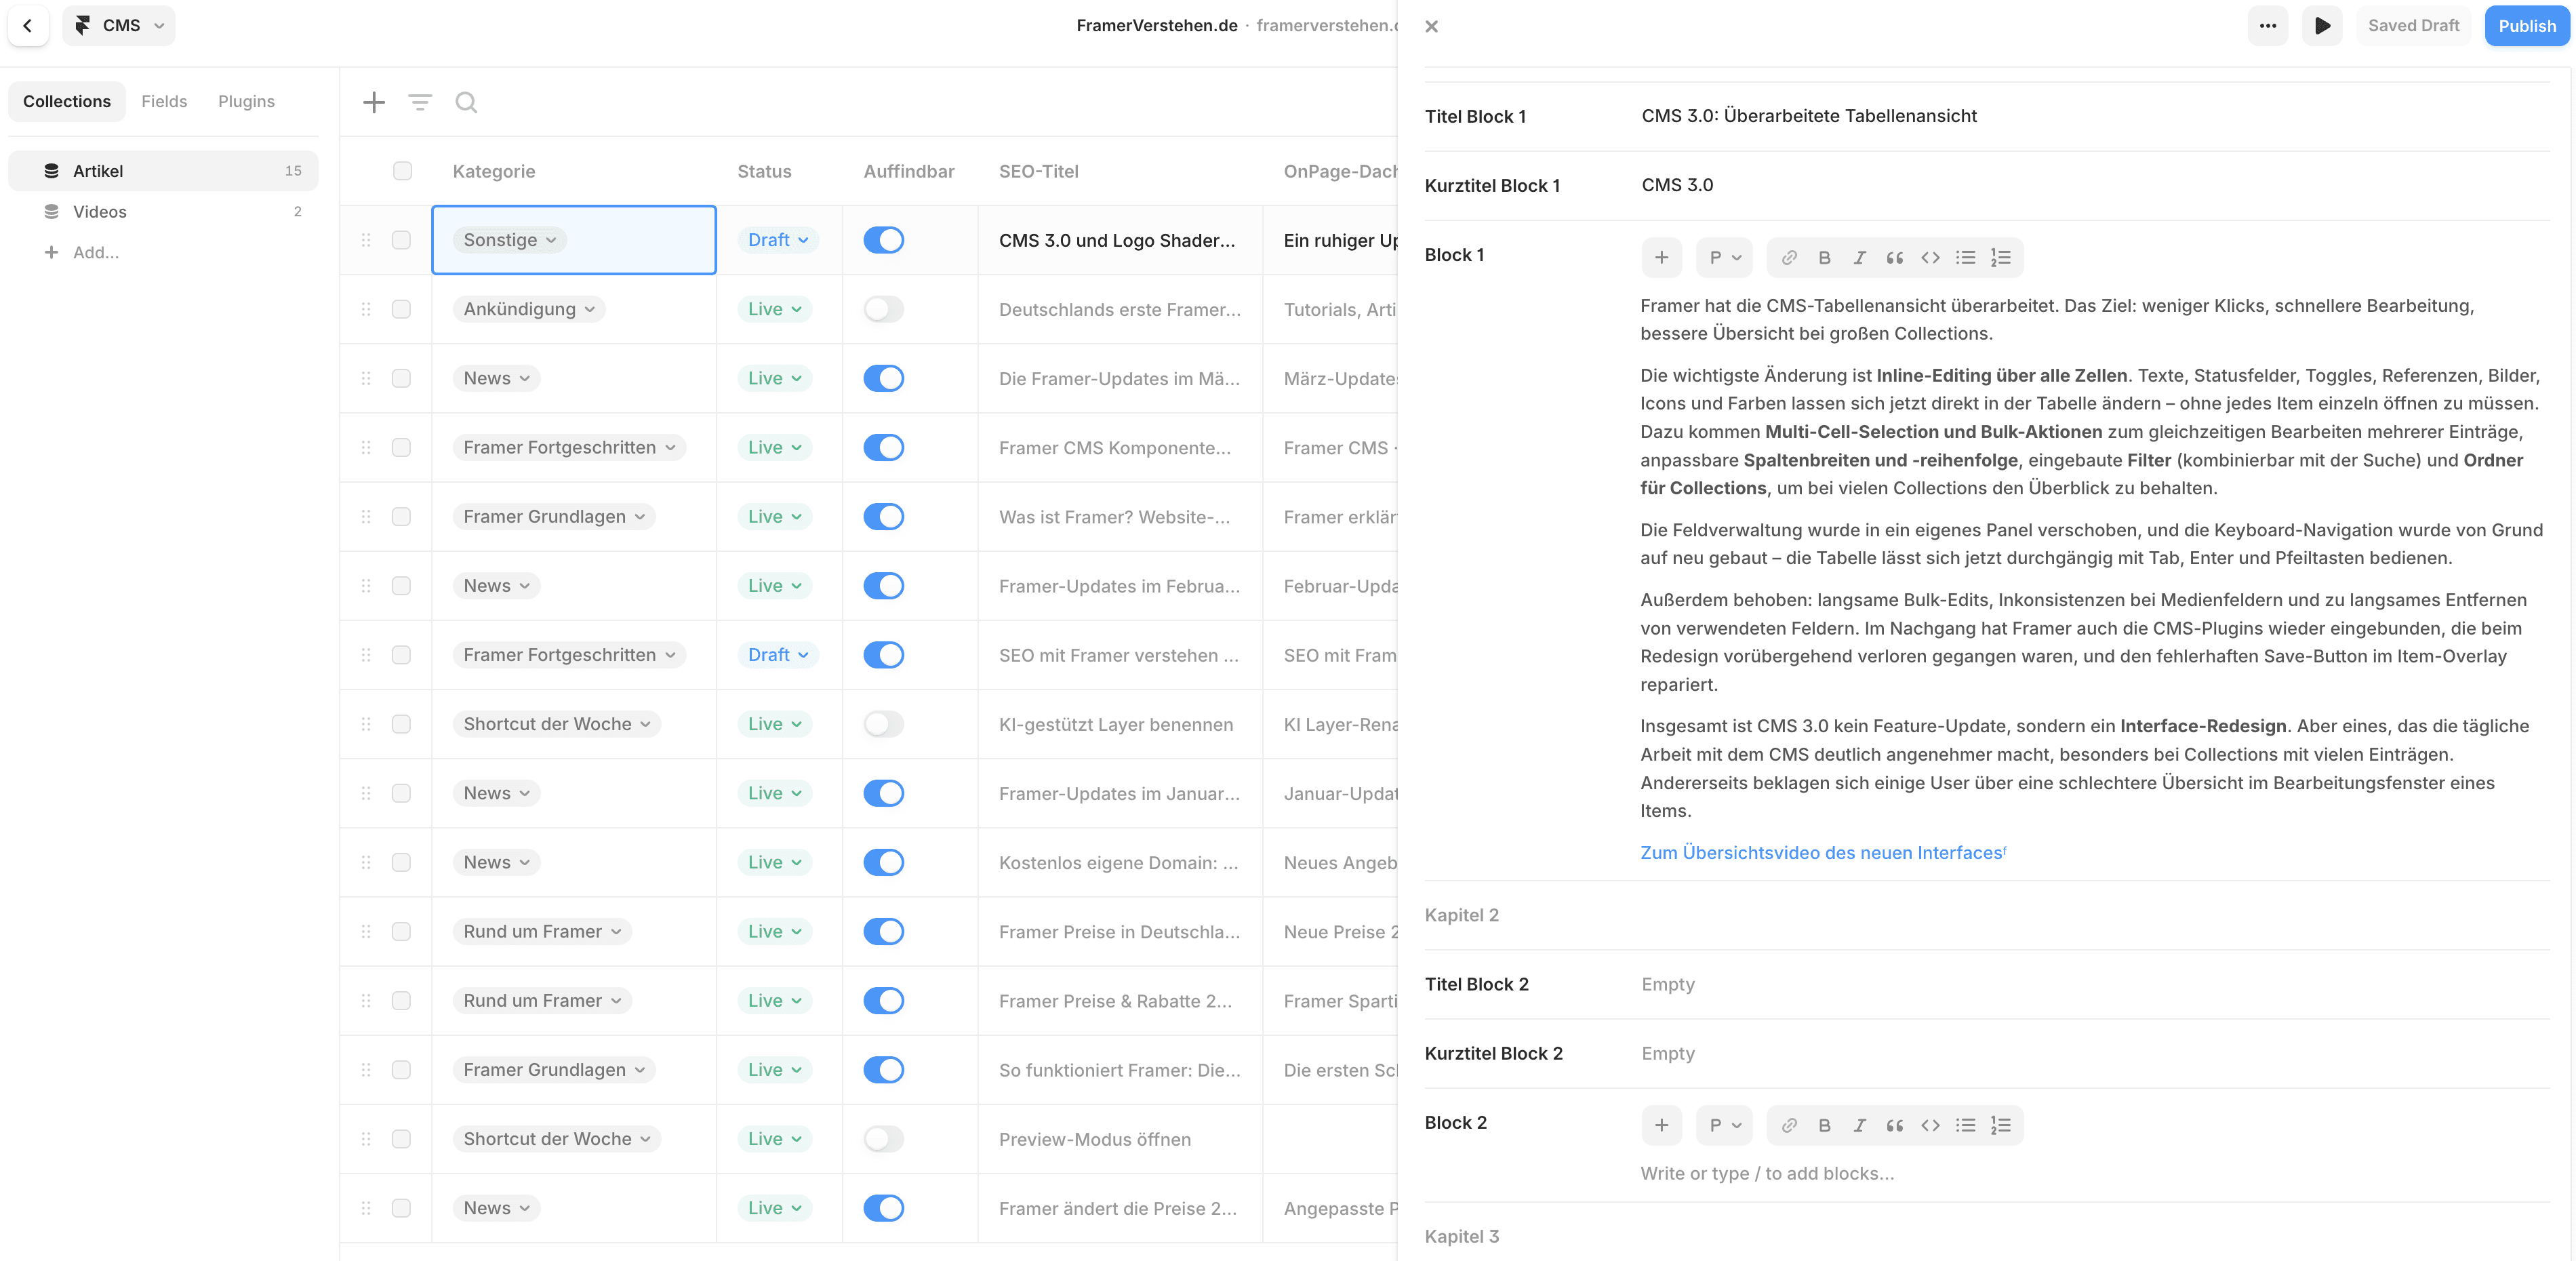Go back with the top-left arrow button
2576x1261 pixels.
click(x=28, y=26)
